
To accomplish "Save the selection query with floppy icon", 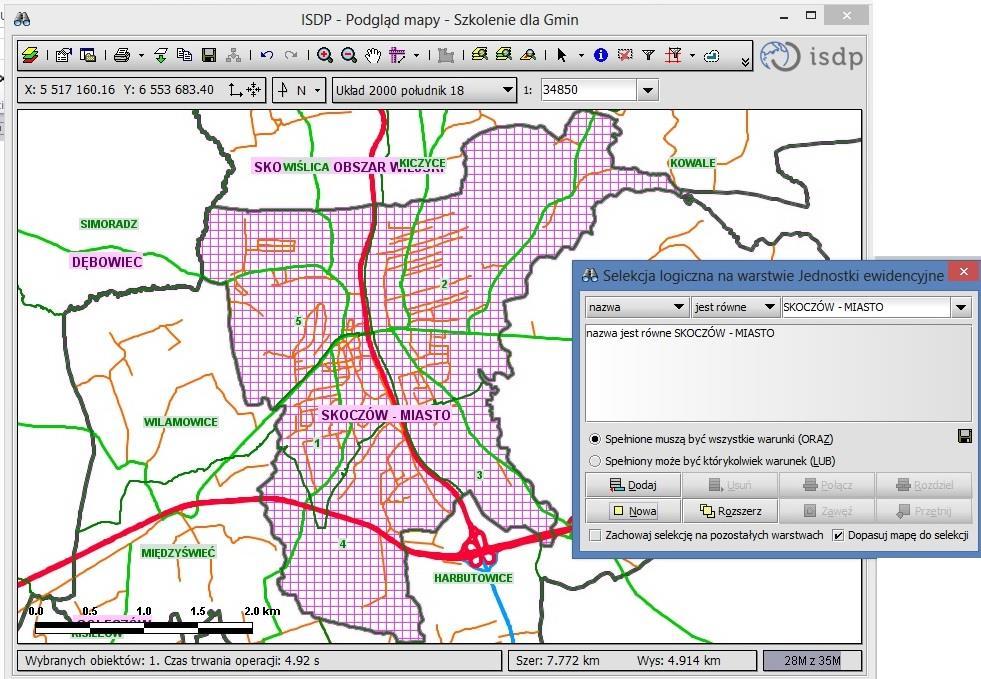I will tap(965, 436).
